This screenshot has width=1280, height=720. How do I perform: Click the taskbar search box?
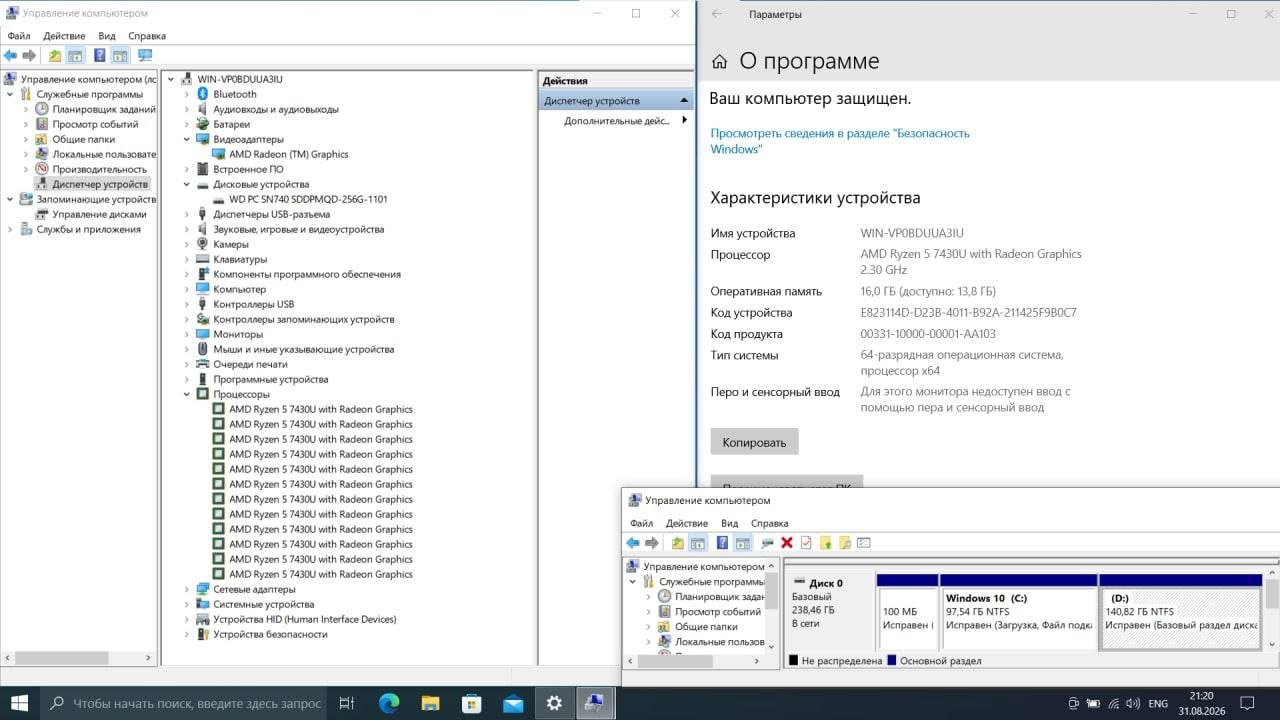click(183, 703)
